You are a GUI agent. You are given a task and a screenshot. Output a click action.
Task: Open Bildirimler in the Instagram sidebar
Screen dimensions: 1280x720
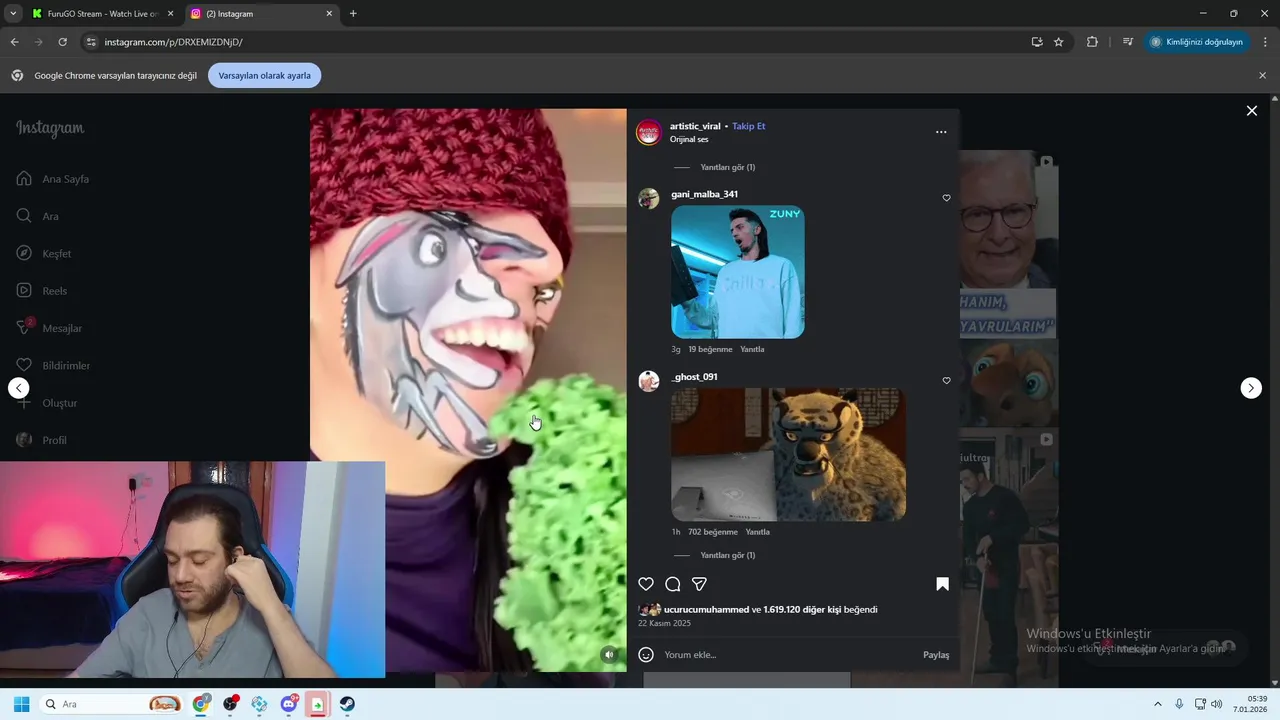(53, 365)
